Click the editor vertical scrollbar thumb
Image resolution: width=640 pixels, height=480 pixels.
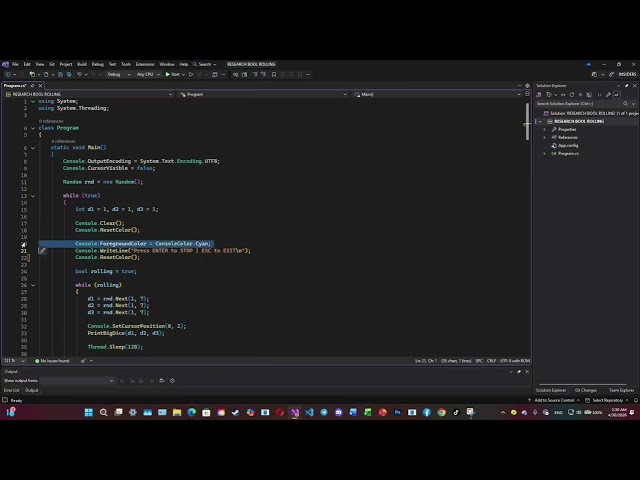[527, 121]
